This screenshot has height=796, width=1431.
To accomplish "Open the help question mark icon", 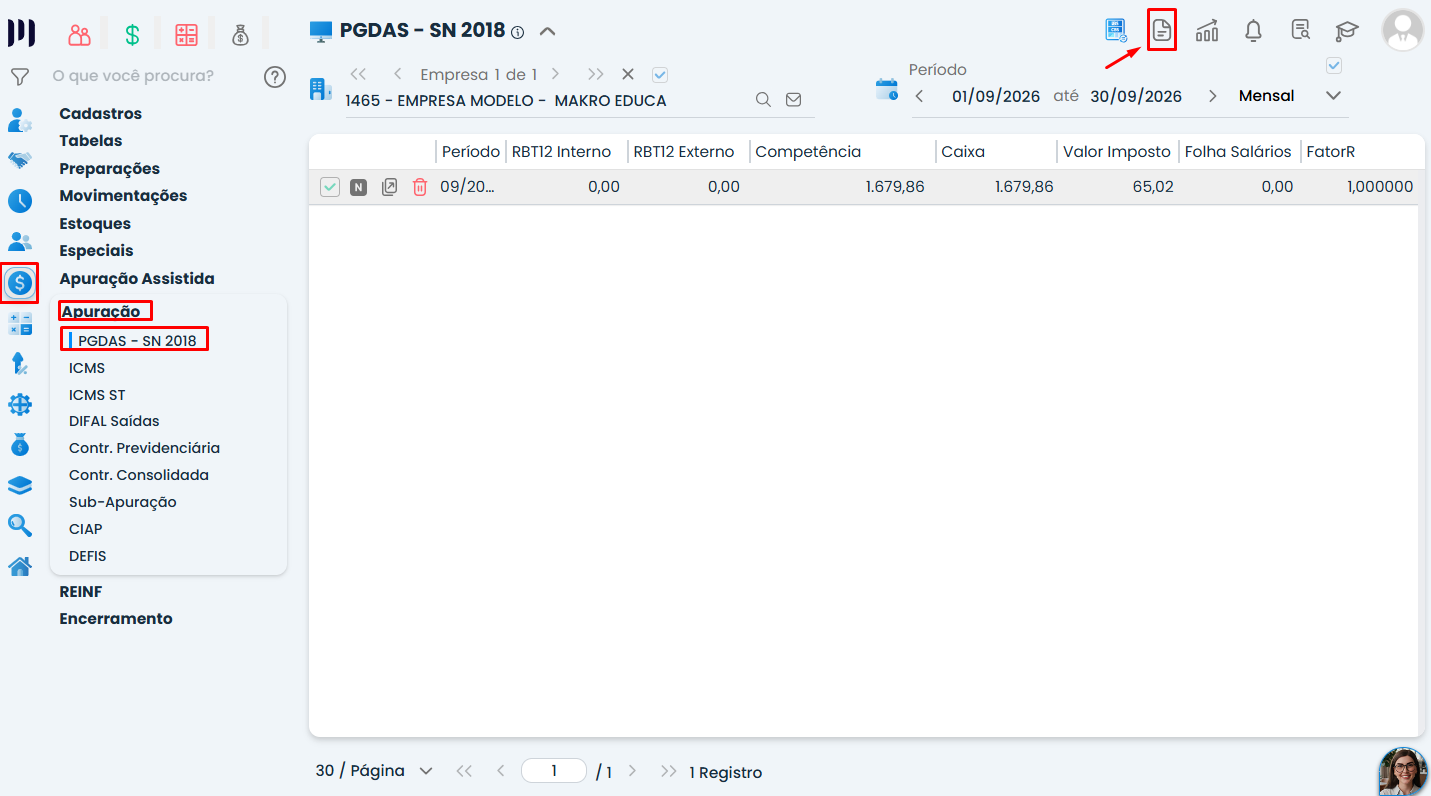I will click(x=275, y=77).
